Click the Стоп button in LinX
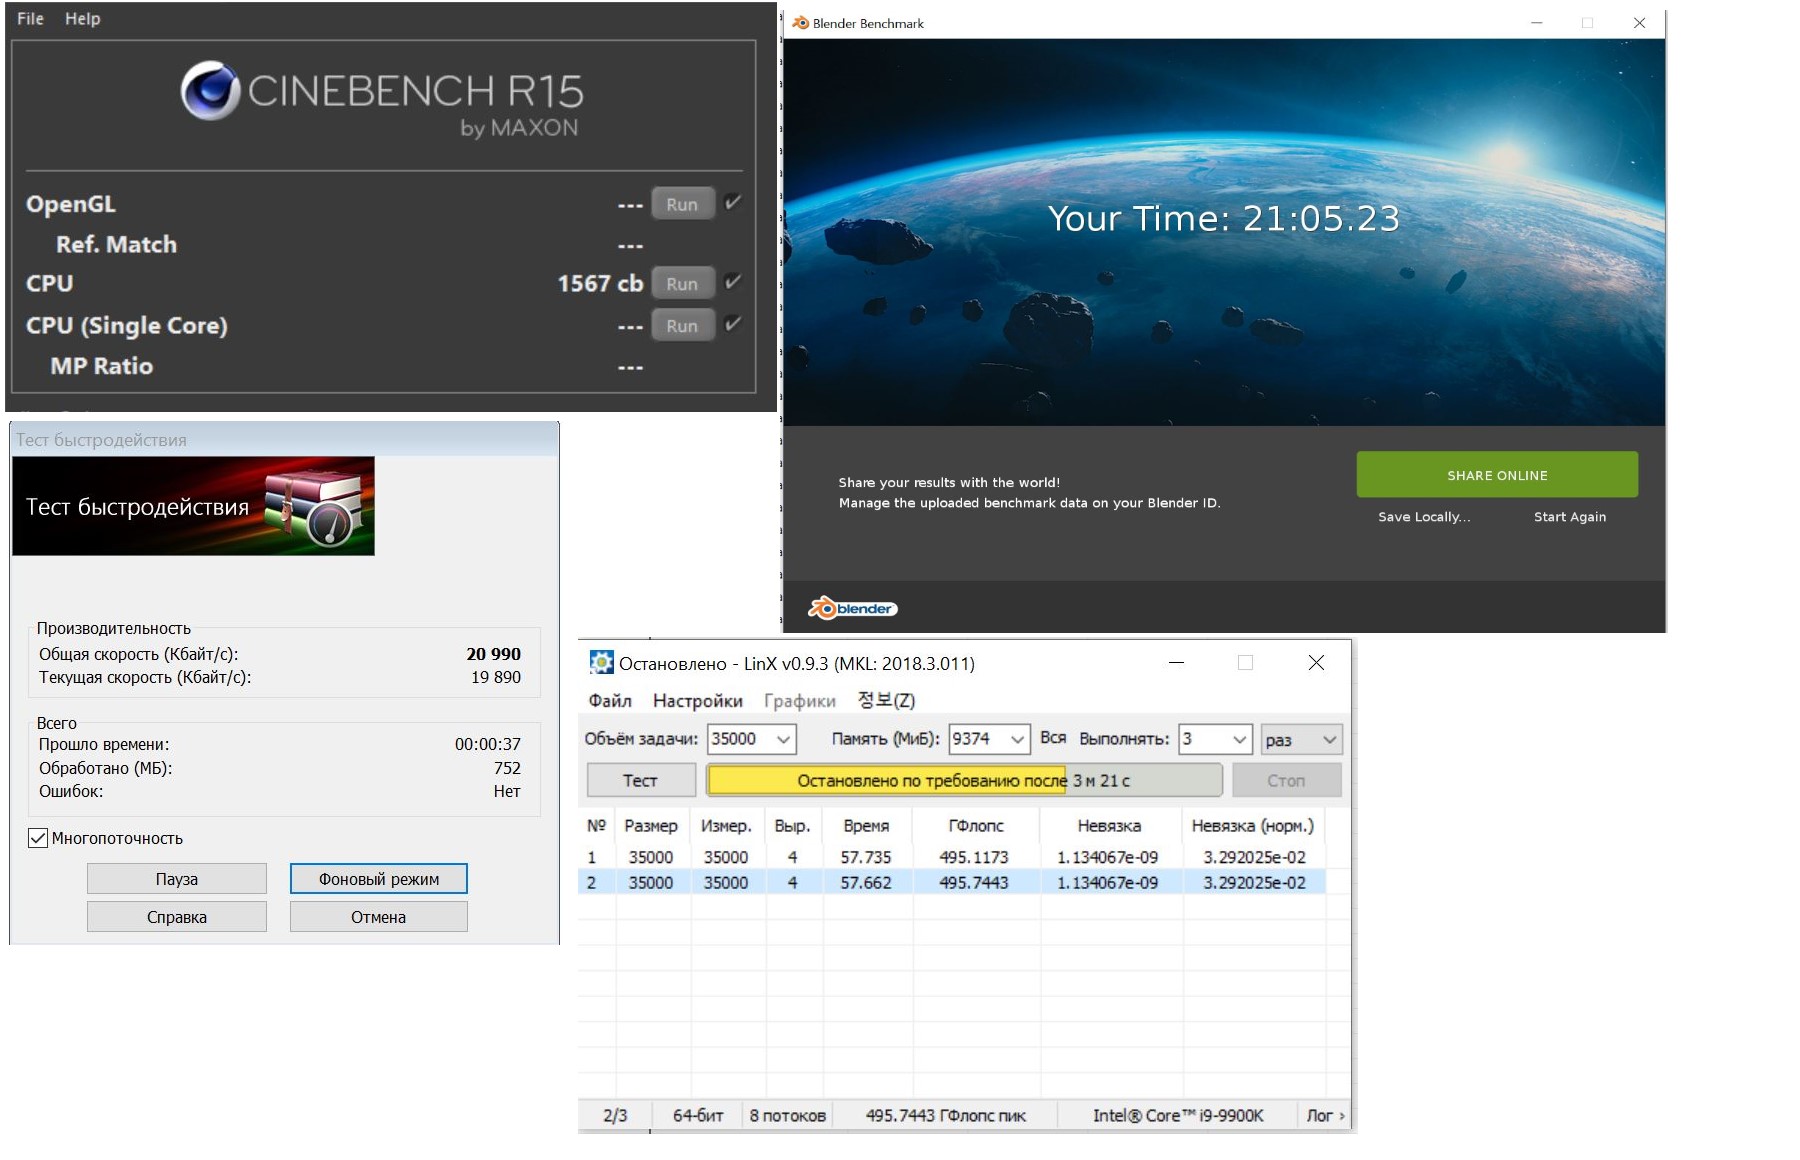The height and width of the screenshot is (1160, 1800). tap(1286, 780)
